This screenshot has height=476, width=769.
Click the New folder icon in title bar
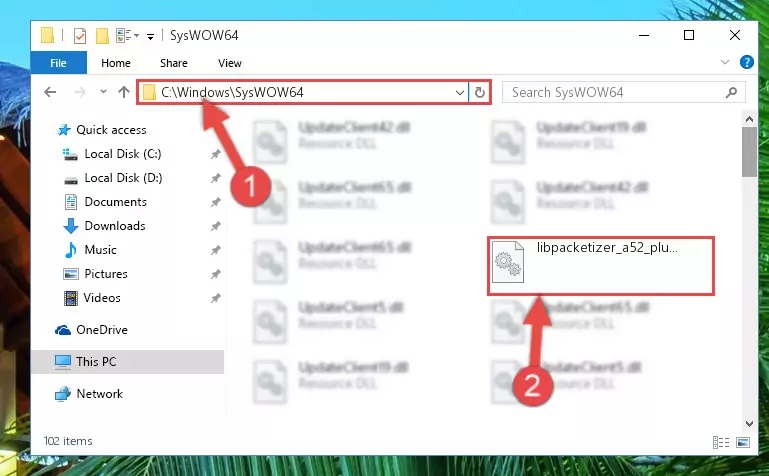pyautogui.click(x=102, y=36)
